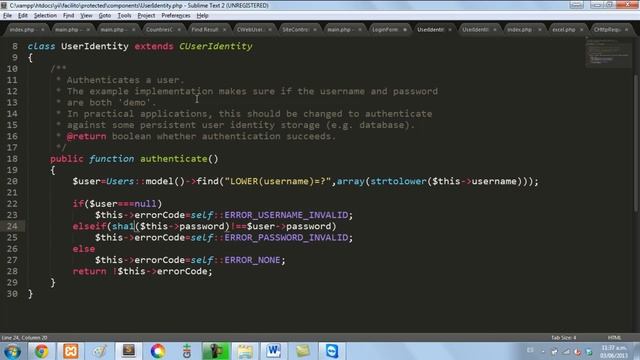Open the HTML syntax selector in status bar
This screenshot has width=640, height=360.
click(614, 338)
